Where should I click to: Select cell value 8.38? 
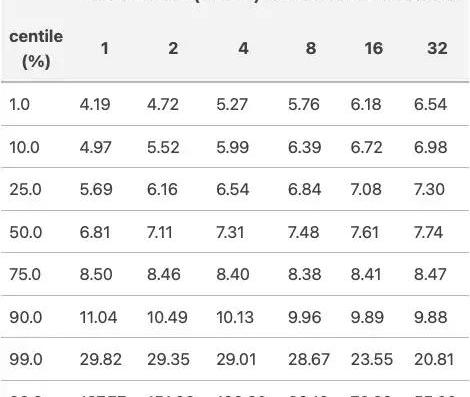point(305,274)
